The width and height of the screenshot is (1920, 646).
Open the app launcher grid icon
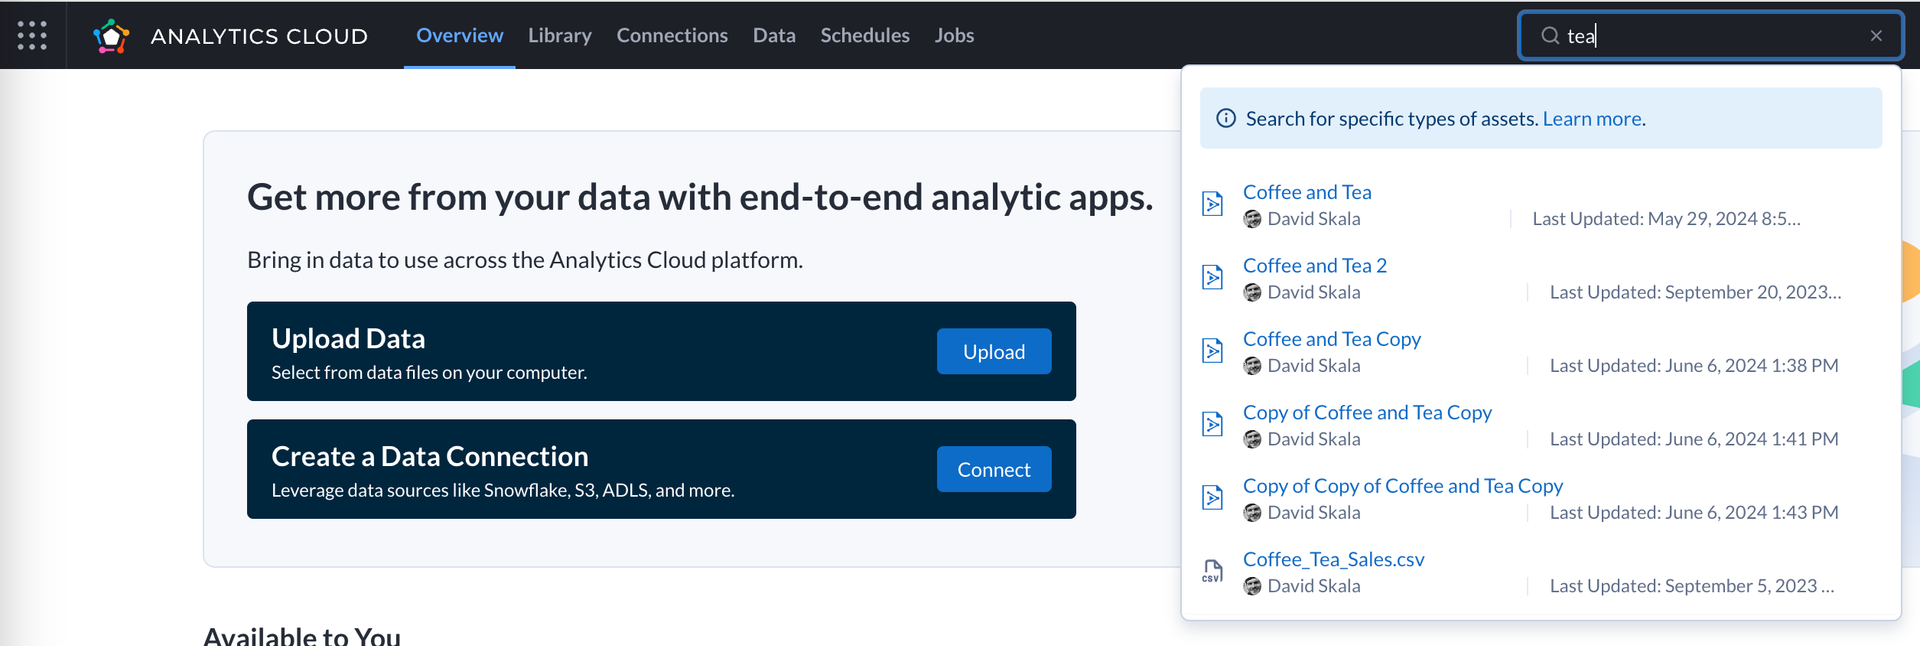click(x=32, y=35)
